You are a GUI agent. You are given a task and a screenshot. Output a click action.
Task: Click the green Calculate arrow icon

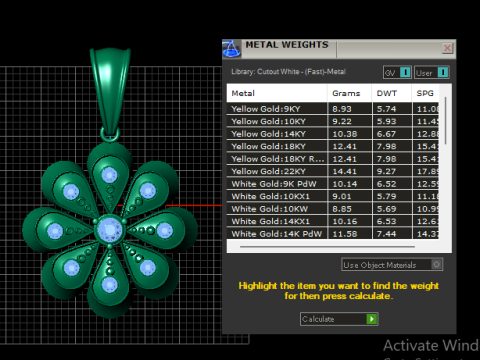[x=371, y=319]
